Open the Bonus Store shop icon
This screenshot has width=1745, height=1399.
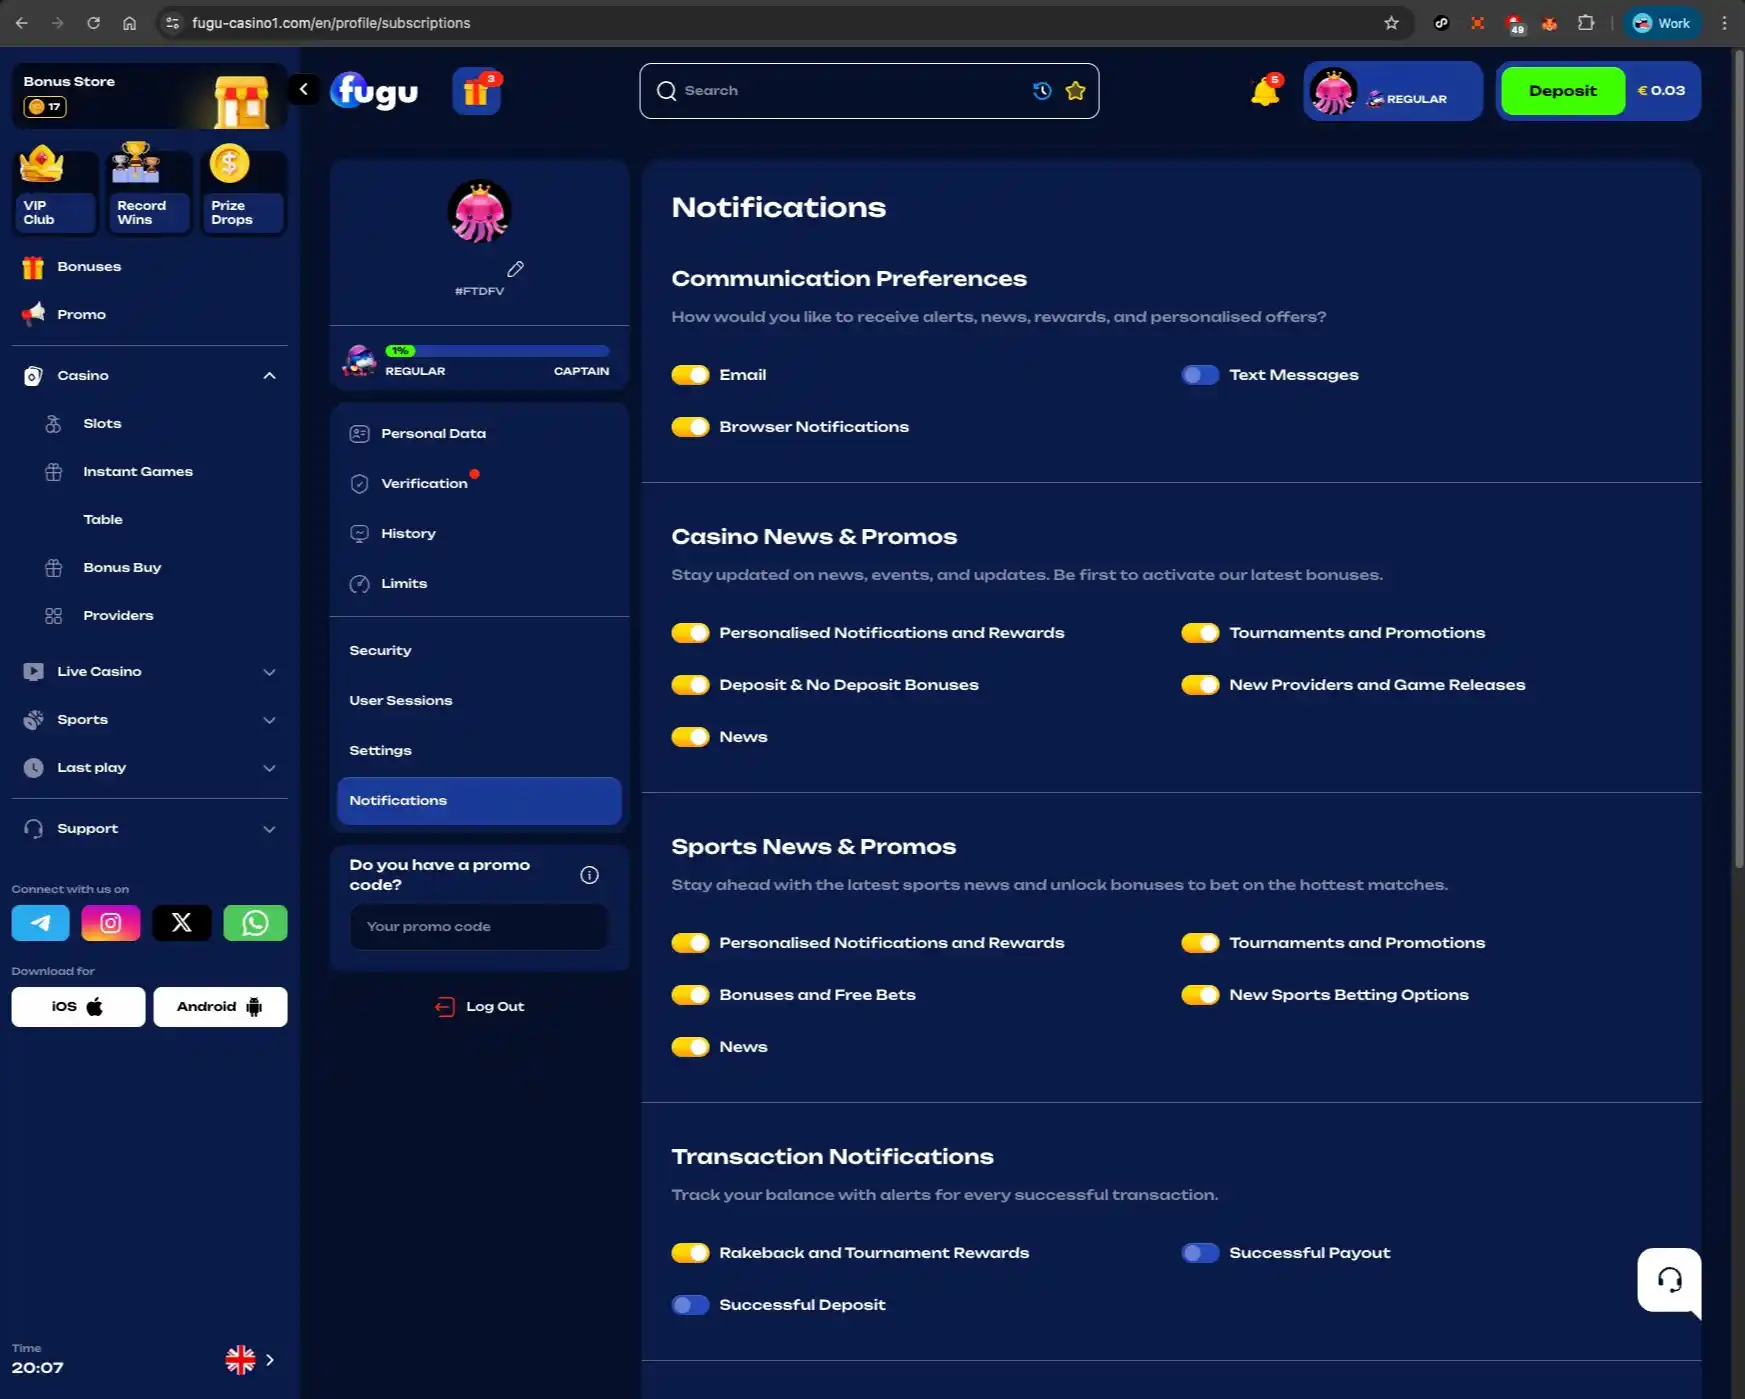tap(241, 101)
